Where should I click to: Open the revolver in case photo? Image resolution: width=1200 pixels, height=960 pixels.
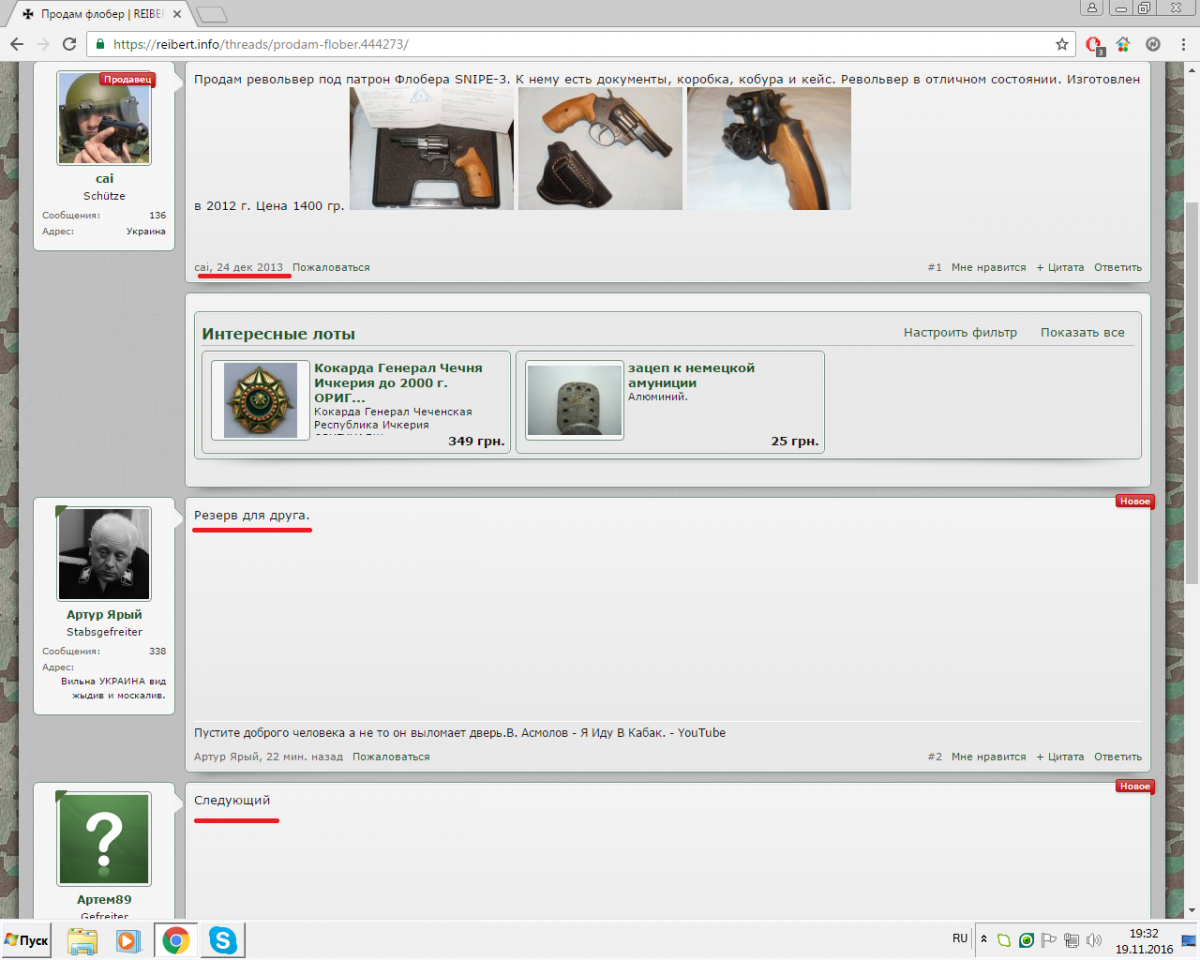tap(431, 148)
